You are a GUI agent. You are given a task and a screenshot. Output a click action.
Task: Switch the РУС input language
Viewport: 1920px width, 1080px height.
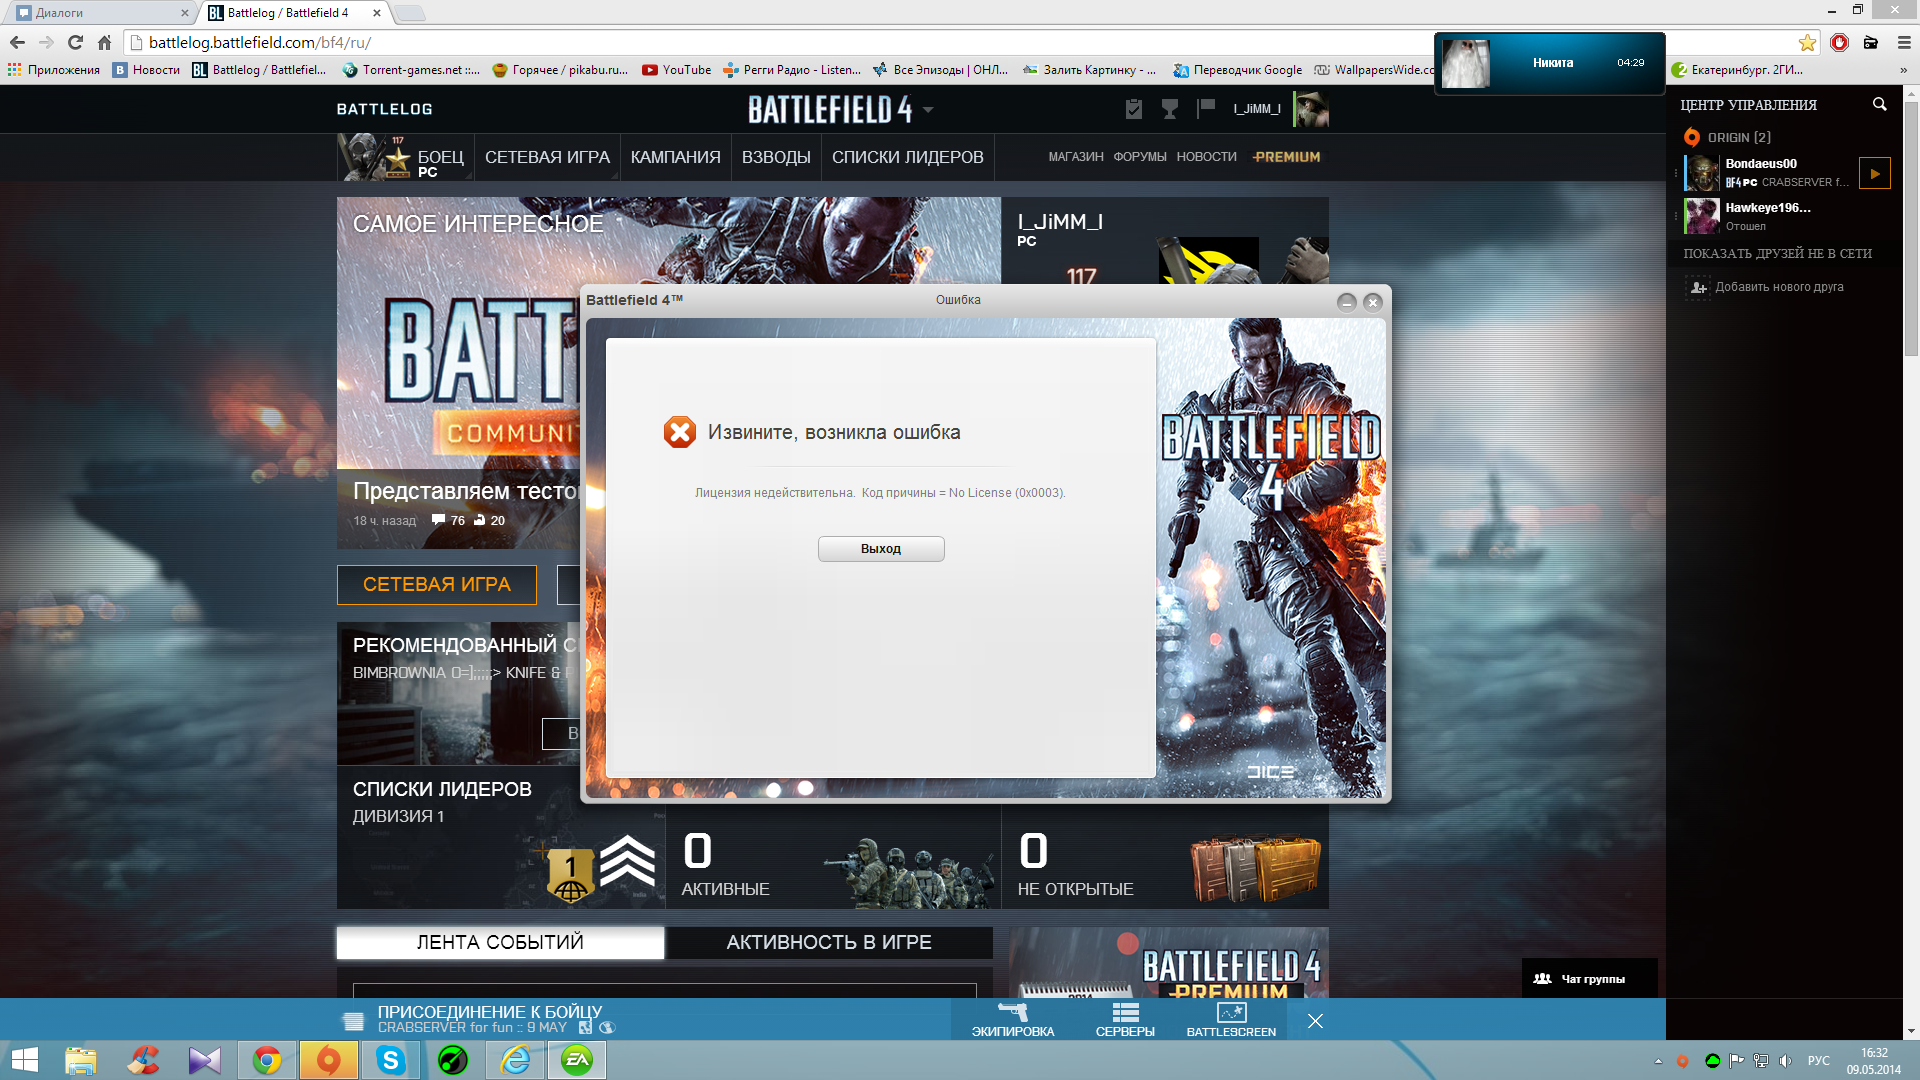click(1818, 1061)
